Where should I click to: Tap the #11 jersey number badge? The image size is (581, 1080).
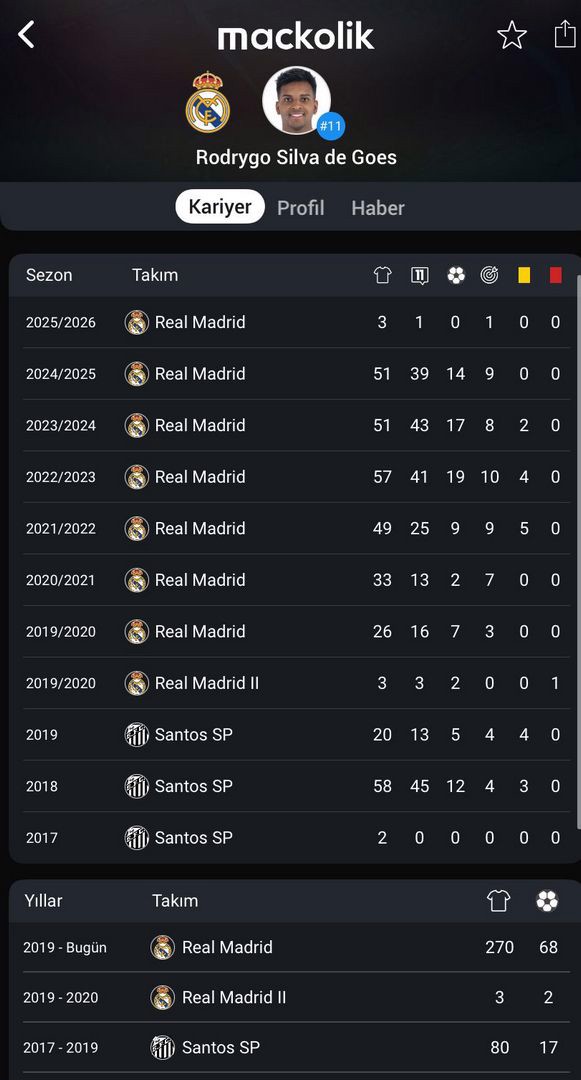pyautogui.click(x=330, y=126)
